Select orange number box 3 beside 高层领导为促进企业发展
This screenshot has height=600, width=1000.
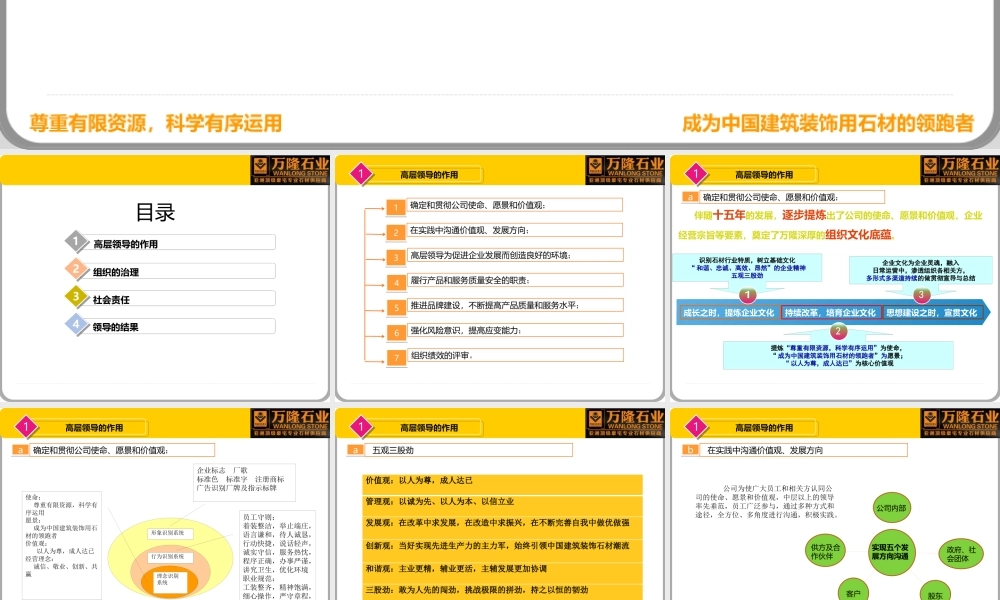pos(396,258)
